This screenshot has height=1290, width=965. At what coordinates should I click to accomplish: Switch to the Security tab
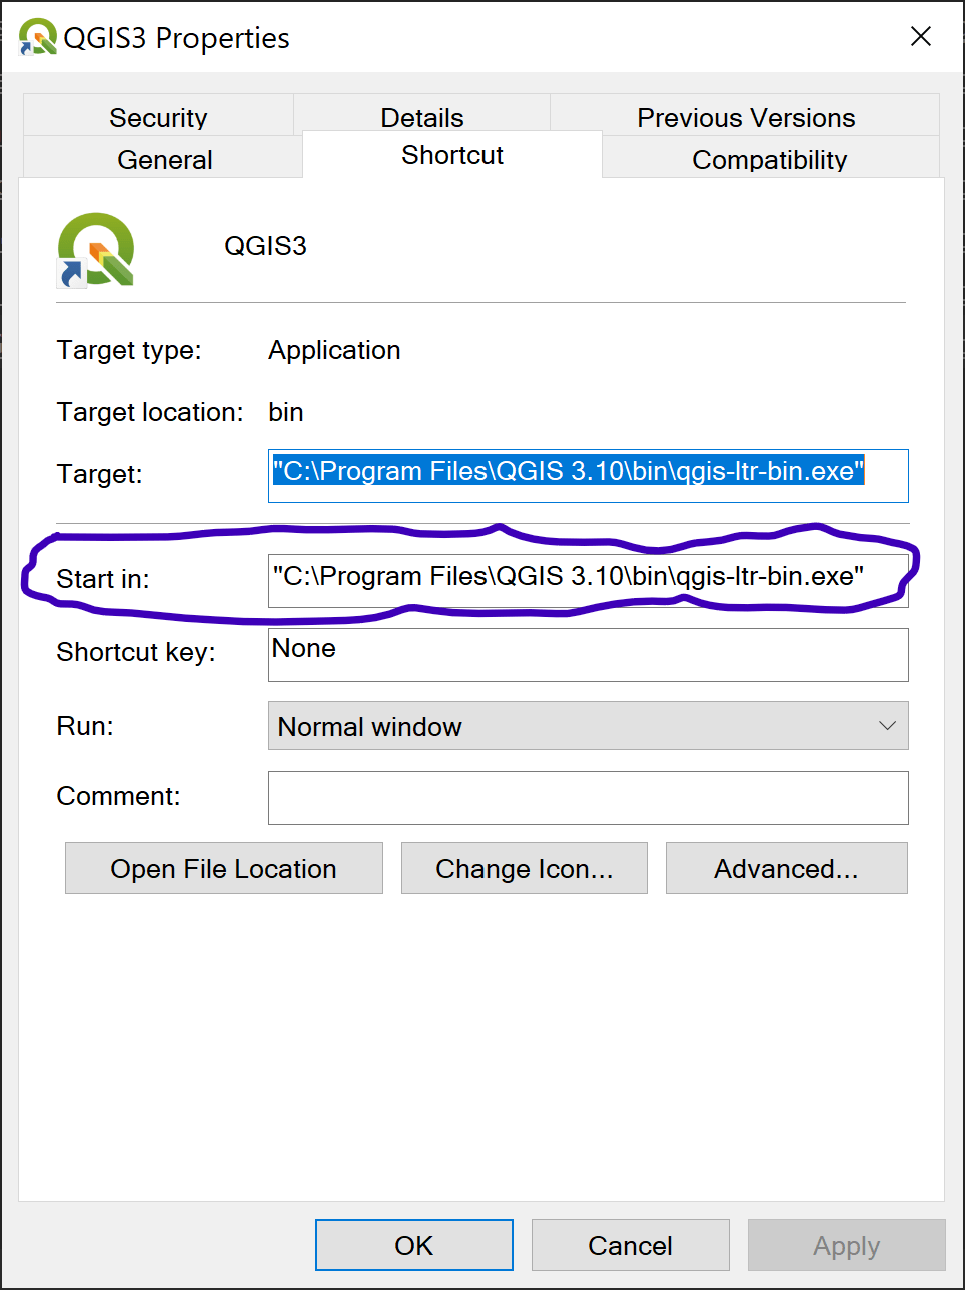pos(158,117)
